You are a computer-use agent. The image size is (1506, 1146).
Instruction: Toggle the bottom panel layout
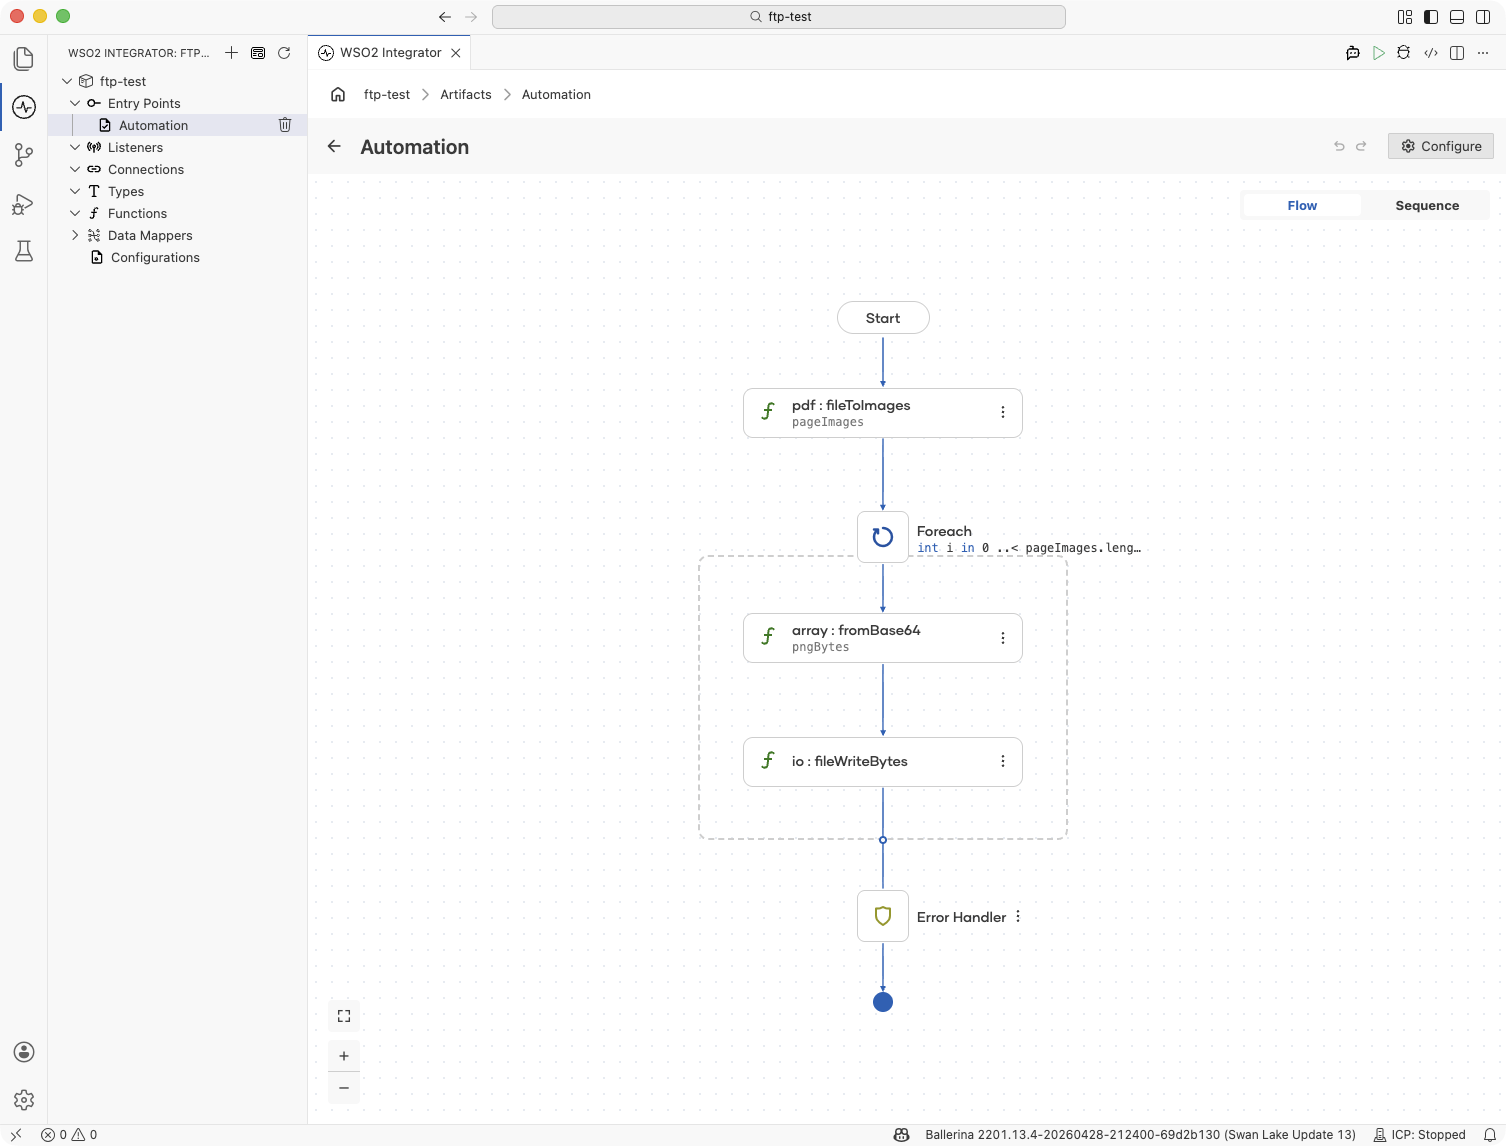(x=1457, y=17)
